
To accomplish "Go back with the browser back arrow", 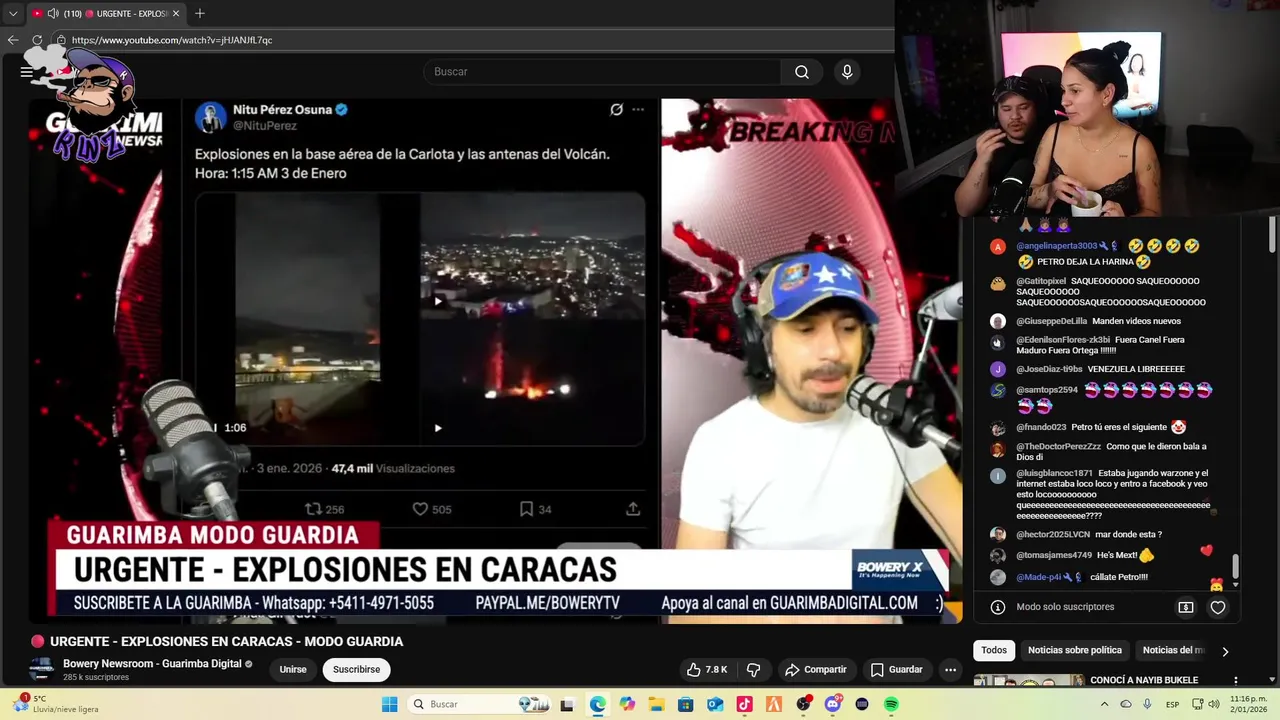I will pos(13,40).
